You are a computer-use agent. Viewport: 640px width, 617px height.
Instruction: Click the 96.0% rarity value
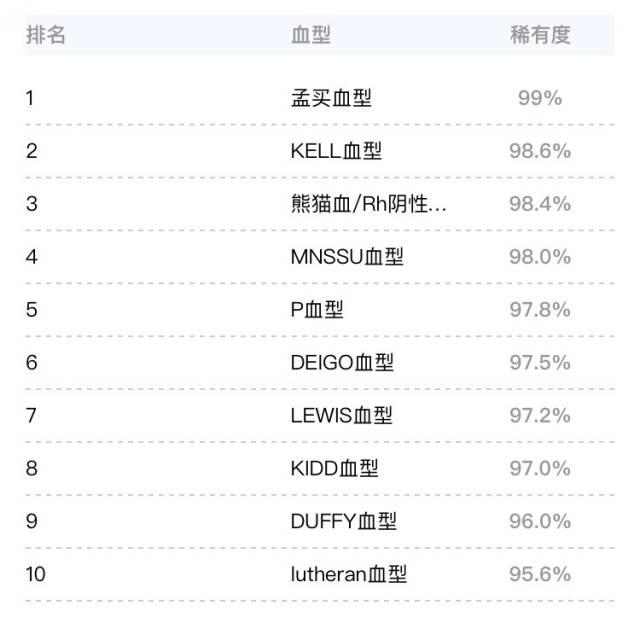(x=540, y=522)
